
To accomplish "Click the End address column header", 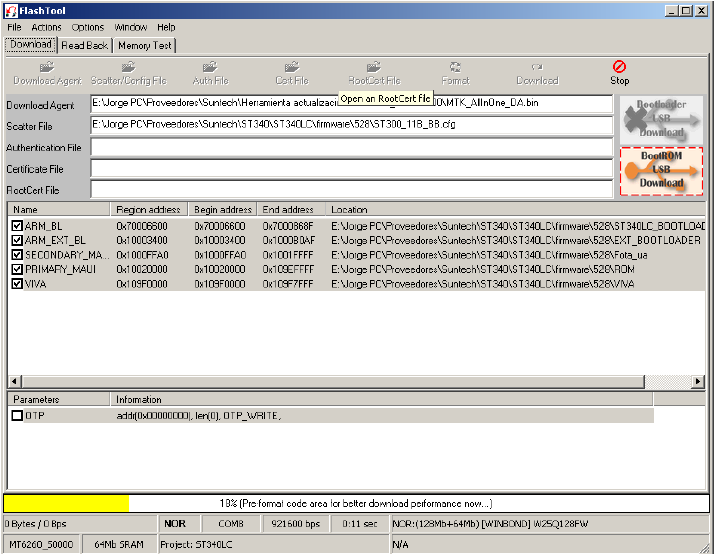I will 291,210.
